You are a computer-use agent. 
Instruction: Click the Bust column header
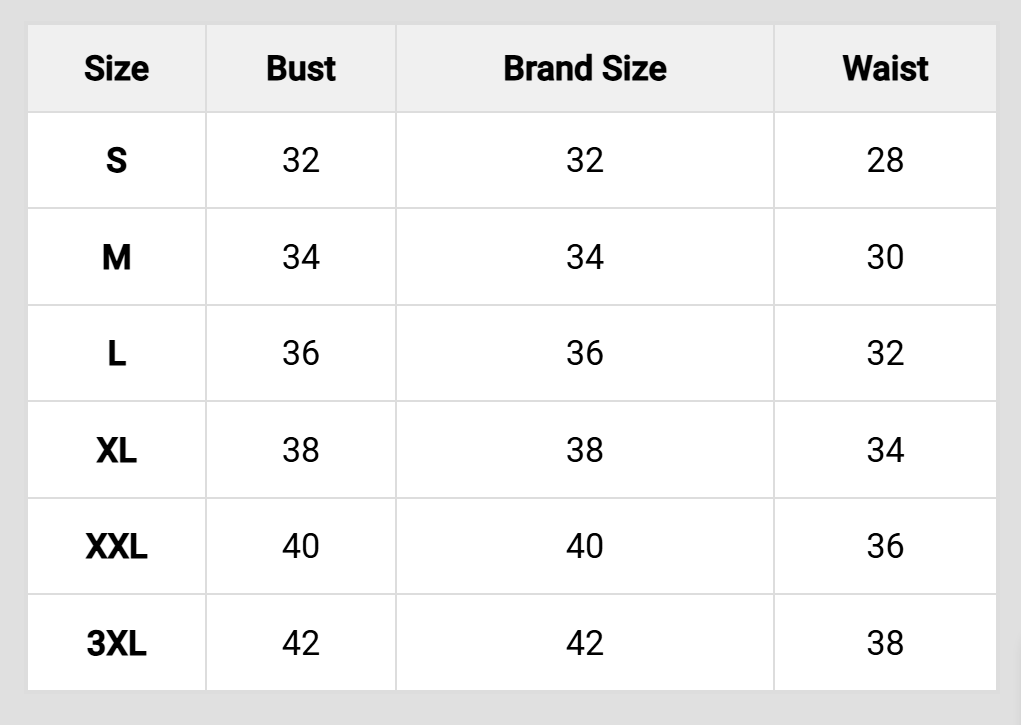pyautogui.click(x=301, y=69)
